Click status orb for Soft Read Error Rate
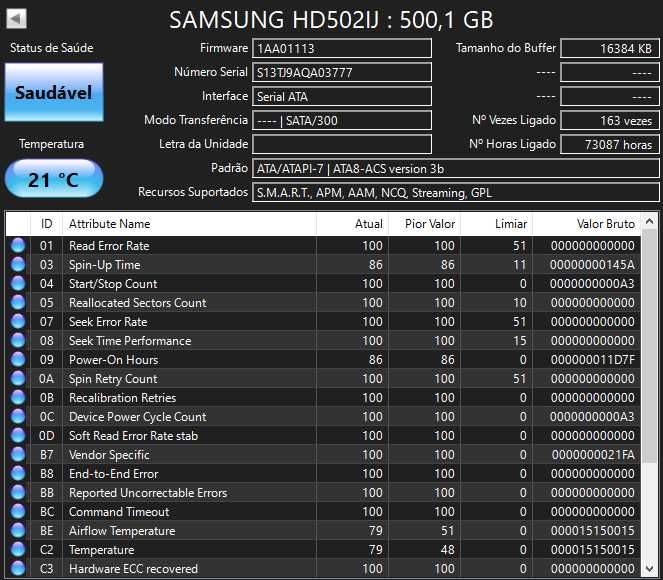 tap(18, 436)
